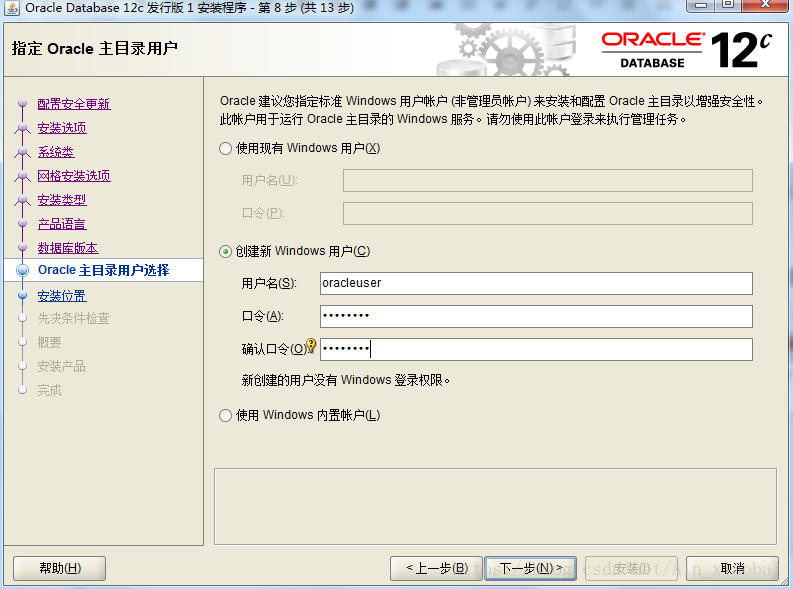Click the 新创建的用户没有 Windows 登录权限 note
The height and width of the screenshot is (589, 793).
click(x=345, y=380)
